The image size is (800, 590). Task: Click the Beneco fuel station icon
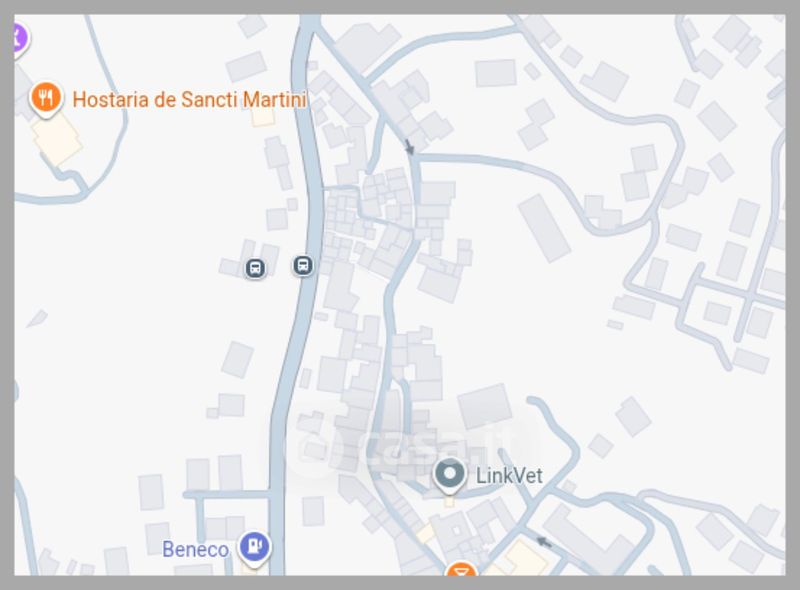[x=255, y=548]
